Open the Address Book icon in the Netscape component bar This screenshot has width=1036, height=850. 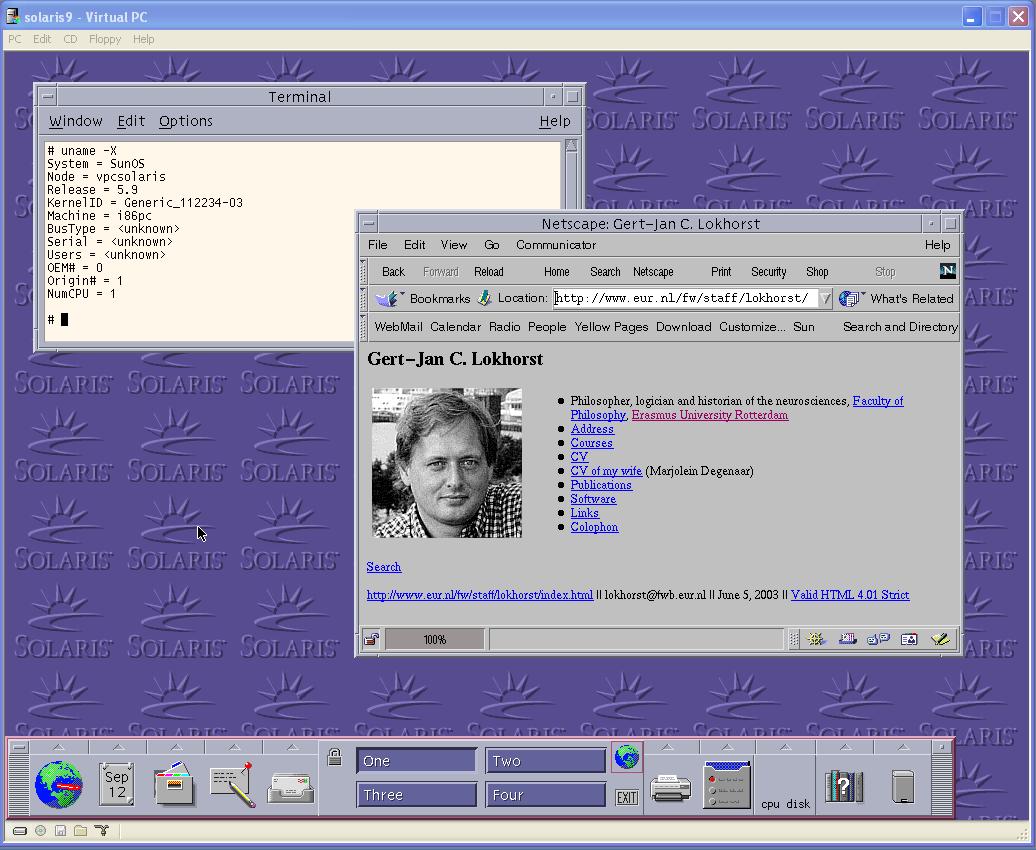pos(909,639)
